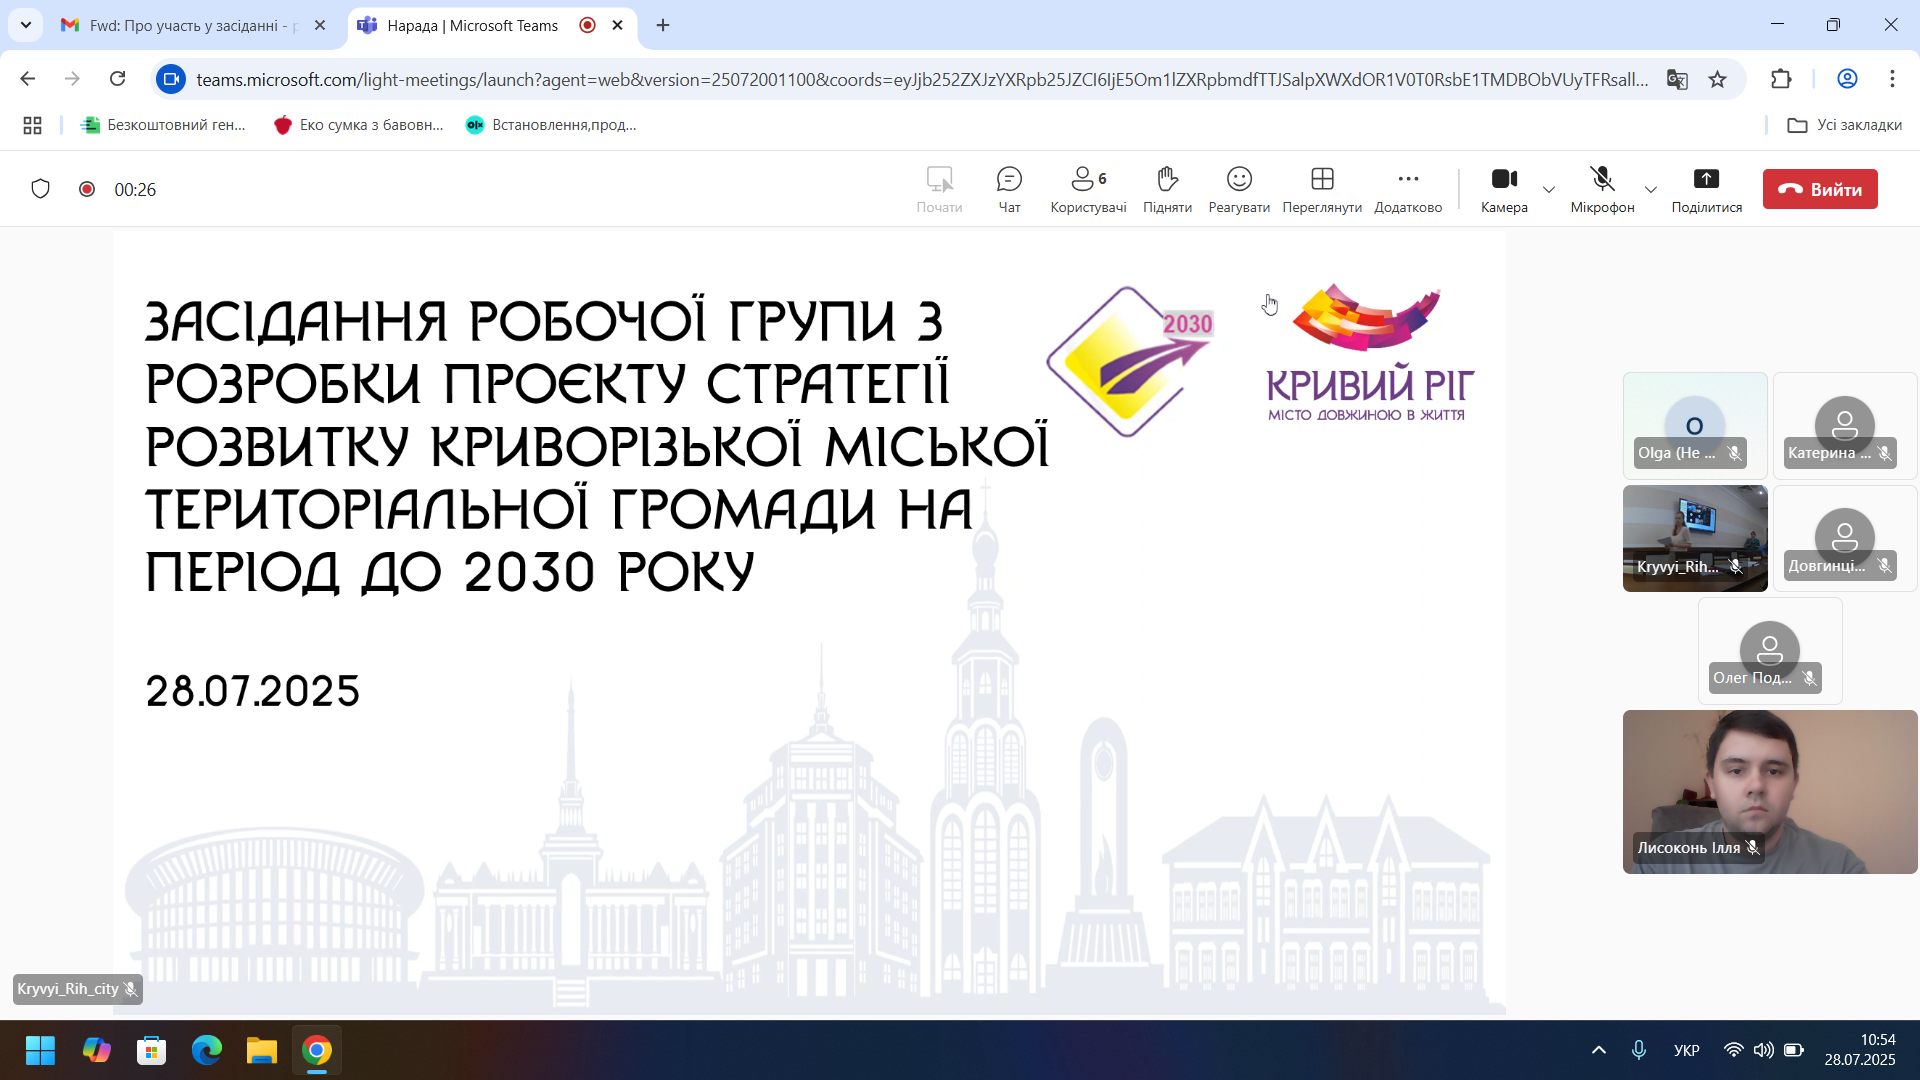Open File Explorer from the taskbar
The height and width of the screenshot is (1080, 1920).
coord(262,1050)
